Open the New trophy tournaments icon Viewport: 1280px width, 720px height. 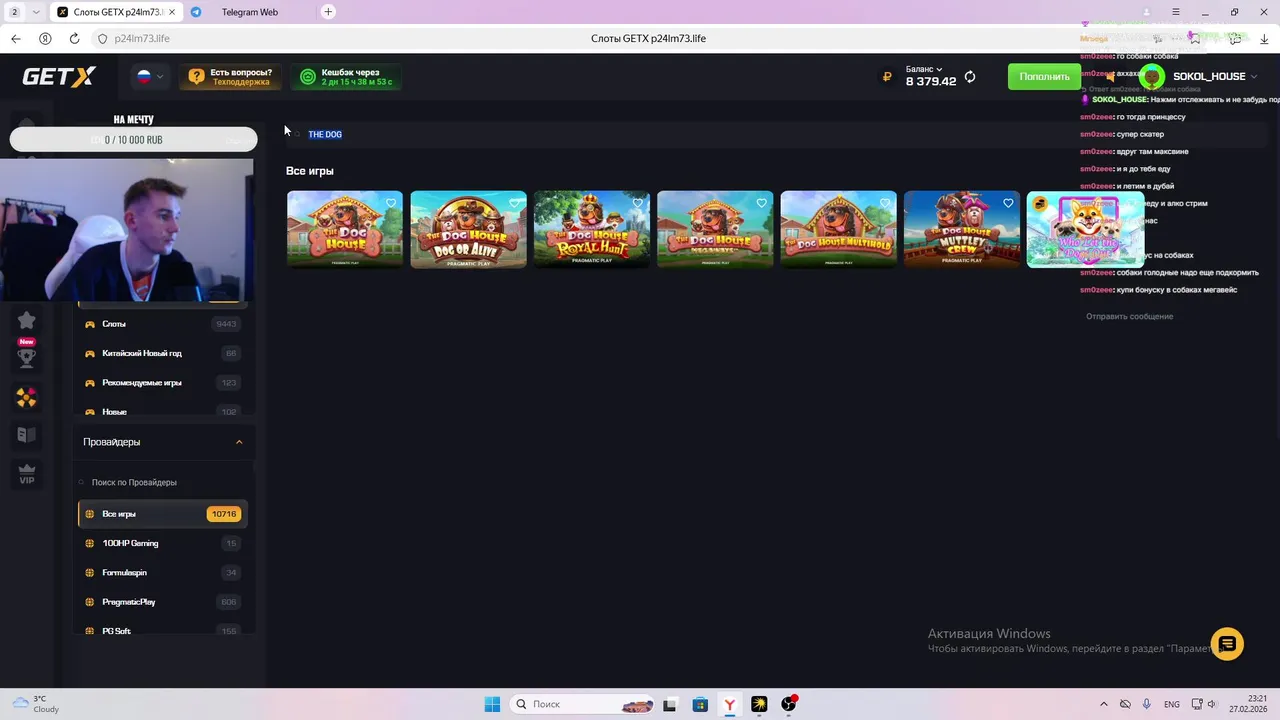tap(27, 355)
